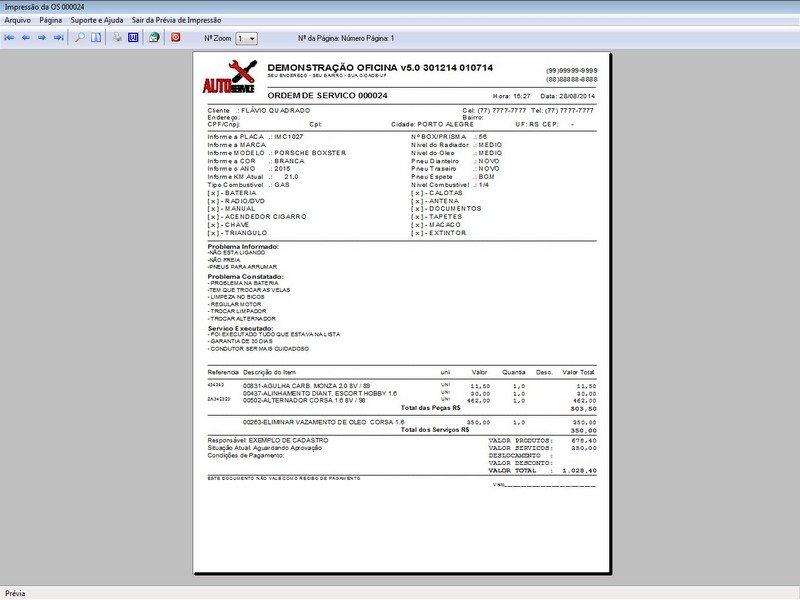Image resolution: width=800 pixels, height=600 pixels.
Task: Click the plate value IMC1027
Action: coord(289,137)
